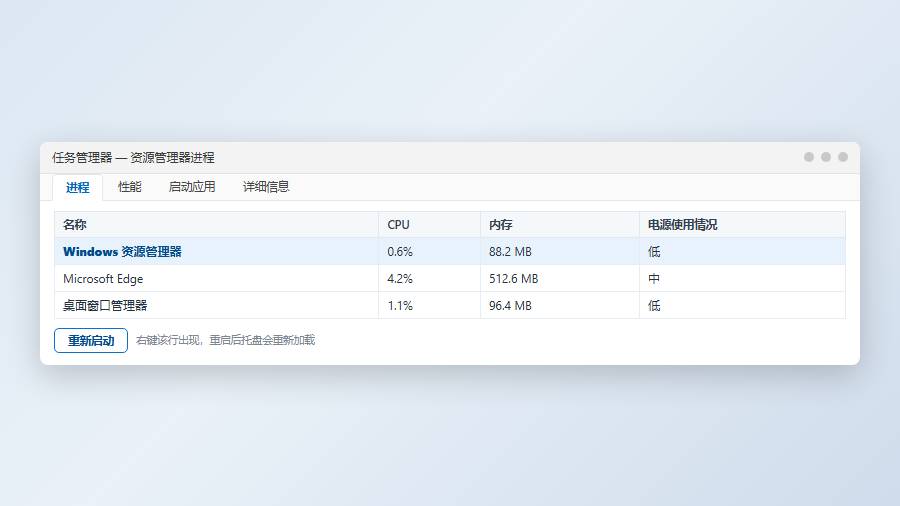
Task: Go to the 启动应用 tab
Action: coord(192,187)
